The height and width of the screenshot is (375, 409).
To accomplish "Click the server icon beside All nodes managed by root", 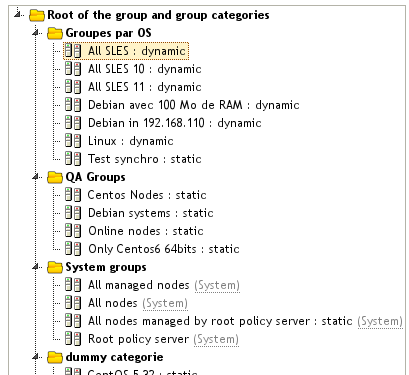I will click(73, 321).
